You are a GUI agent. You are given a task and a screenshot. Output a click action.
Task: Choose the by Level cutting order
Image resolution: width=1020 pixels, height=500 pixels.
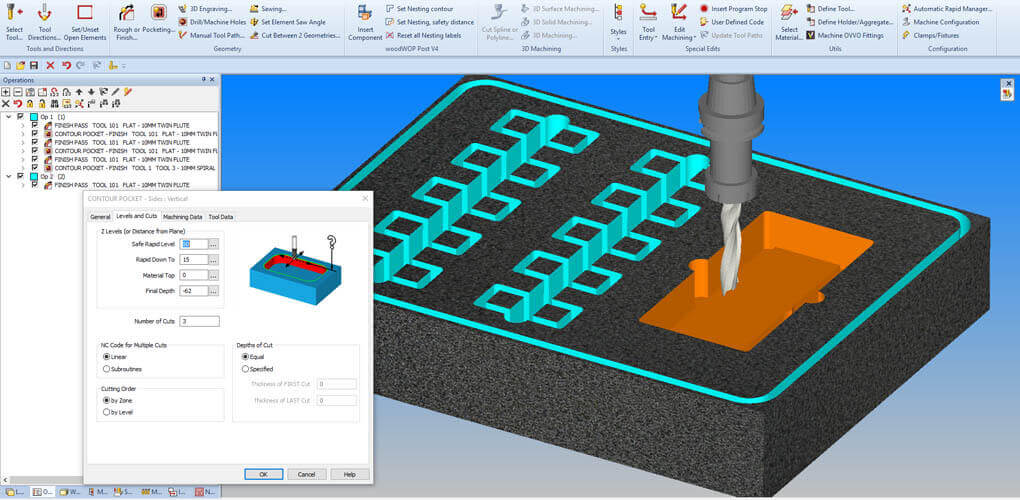[x=105, y=412]
